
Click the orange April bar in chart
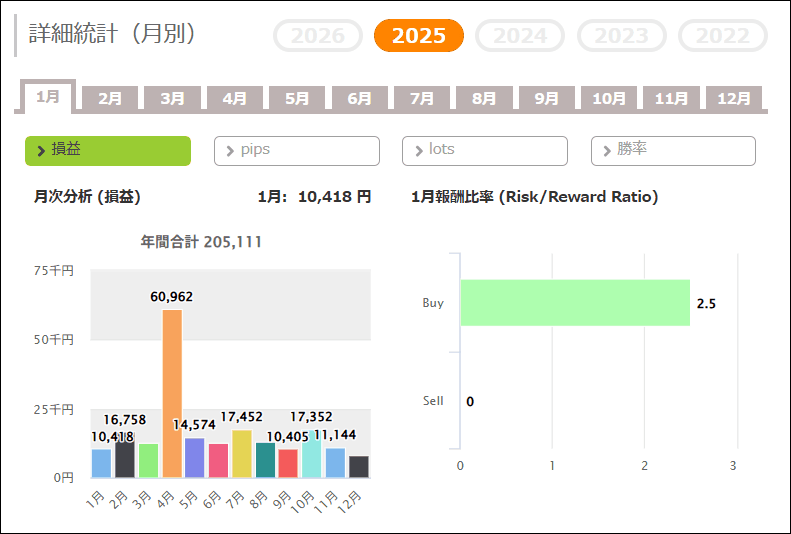[172, 395]
